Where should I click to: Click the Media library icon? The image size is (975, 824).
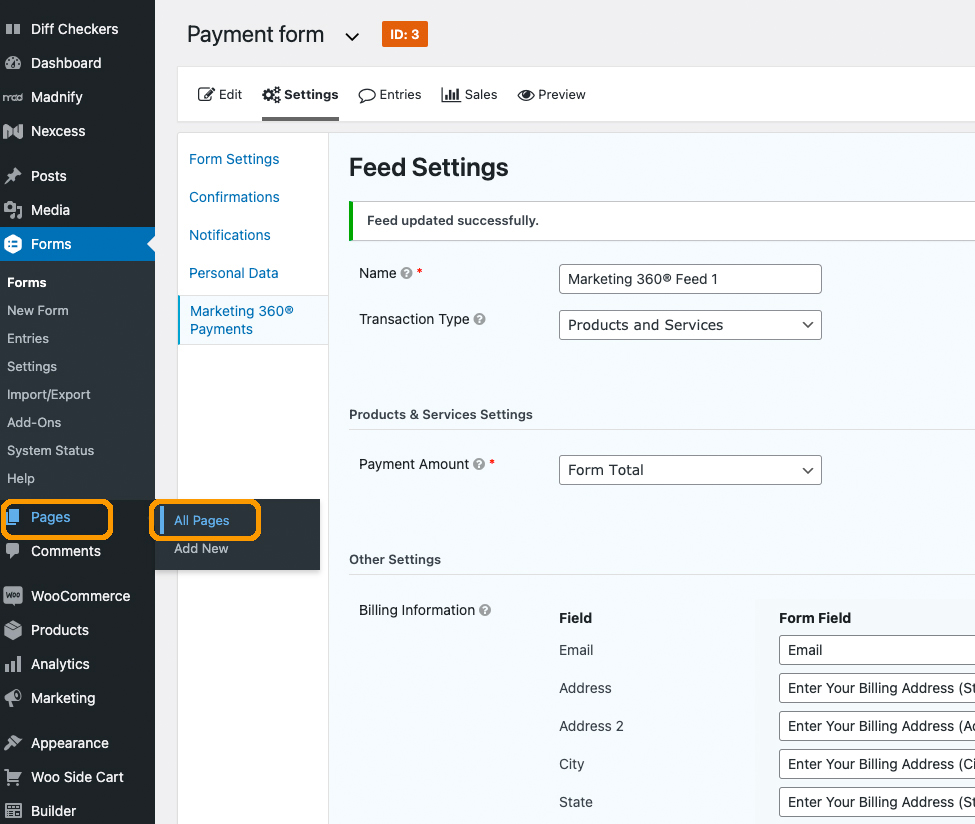click(x=13, y=210)
